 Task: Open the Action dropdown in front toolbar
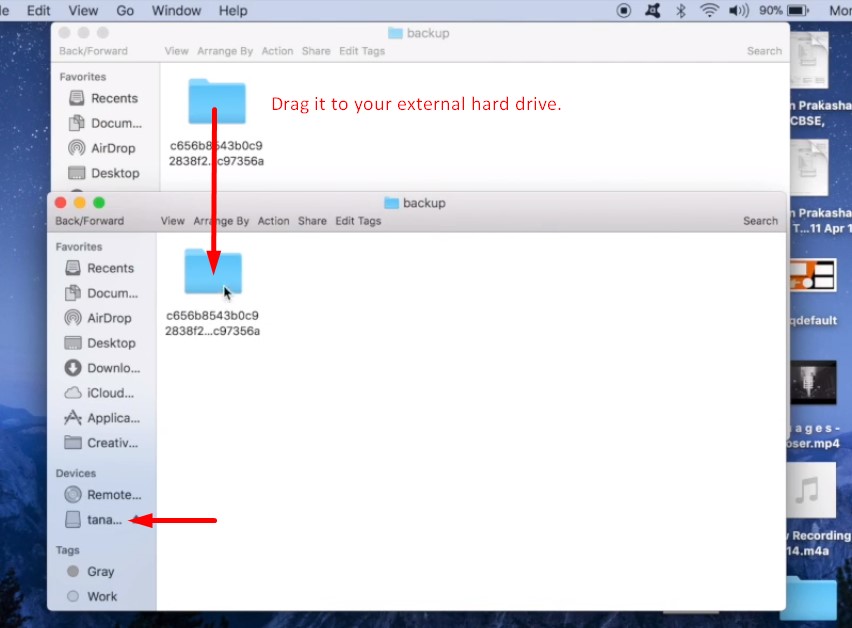point(273,221)
